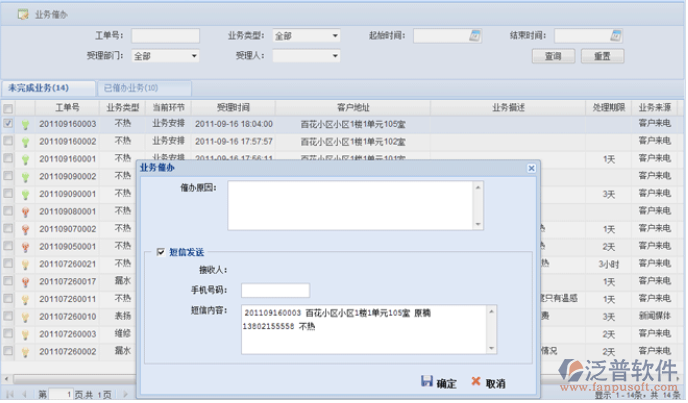Click the yellow bulb icon for row 201107260011

pos(25,300)
